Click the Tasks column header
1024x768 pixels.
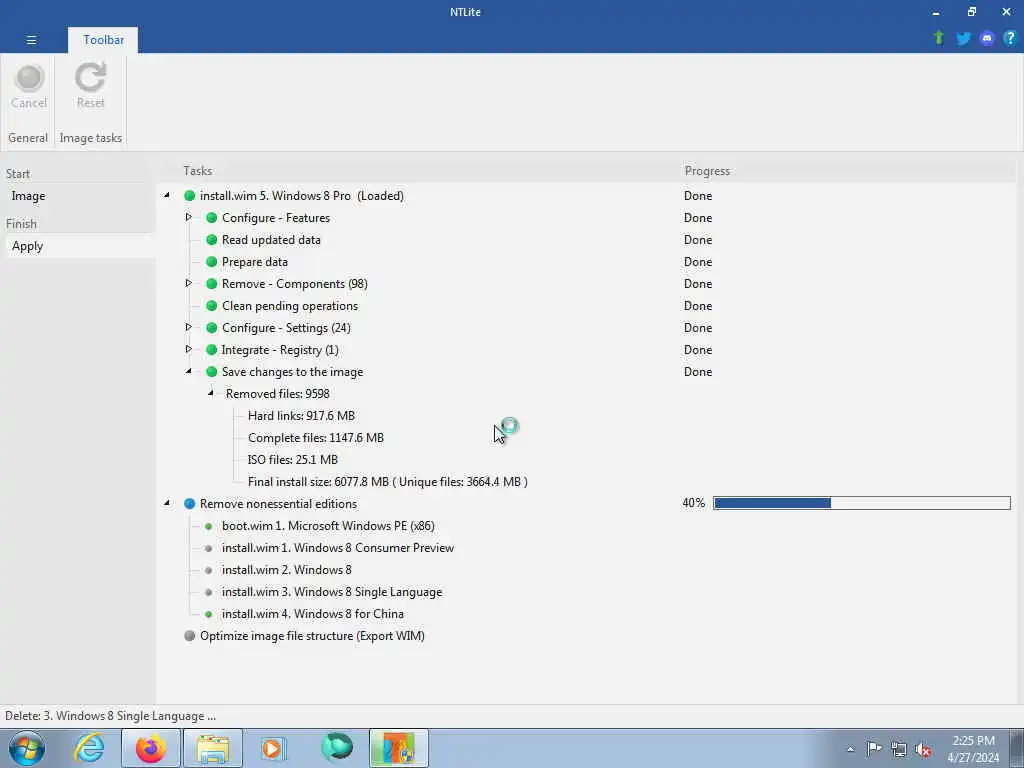197,170
